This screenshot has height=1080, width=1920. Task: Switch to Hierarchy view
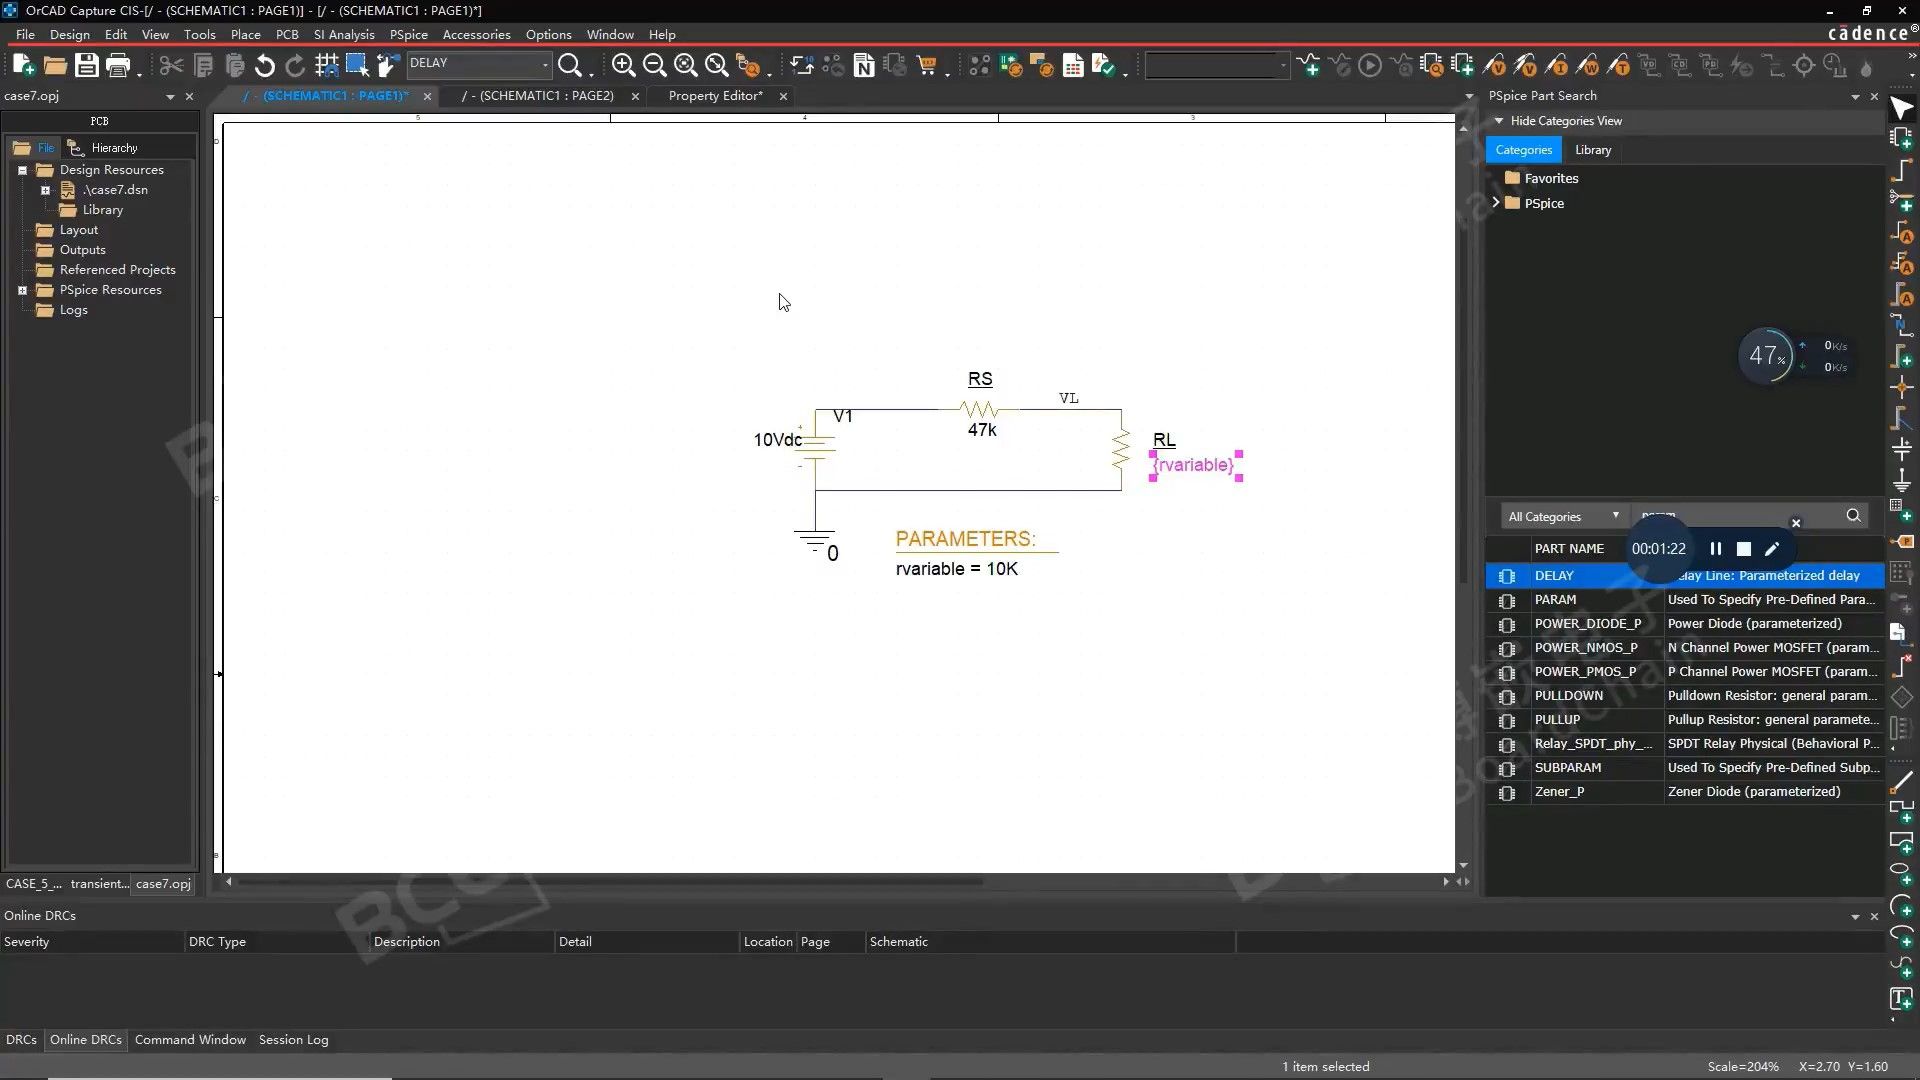(103, 148)
